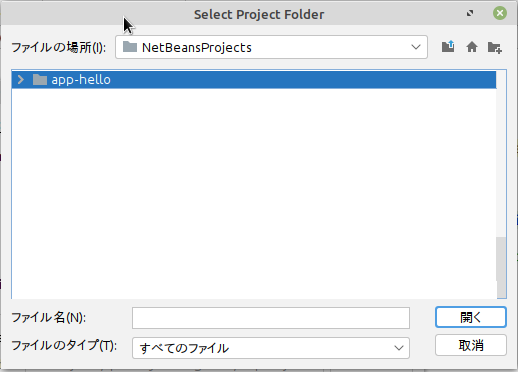Click the ファイルのタイプ(T) label
This screenshot has width=518, height=372.
64,345
